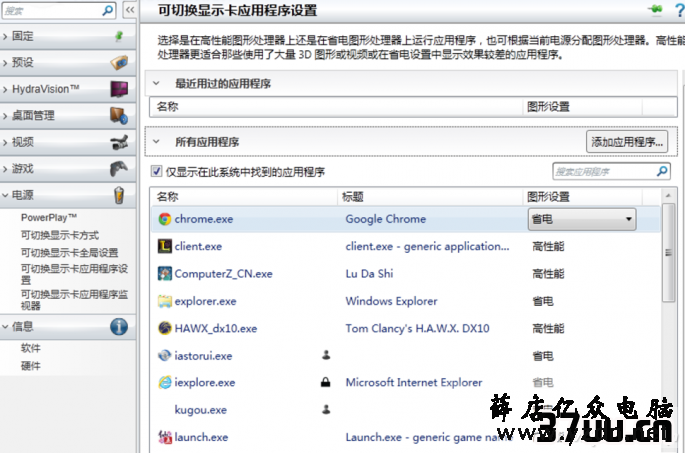Click the user icon in iastorui.exe row
The image size is (685, 453).
[326, 355]
